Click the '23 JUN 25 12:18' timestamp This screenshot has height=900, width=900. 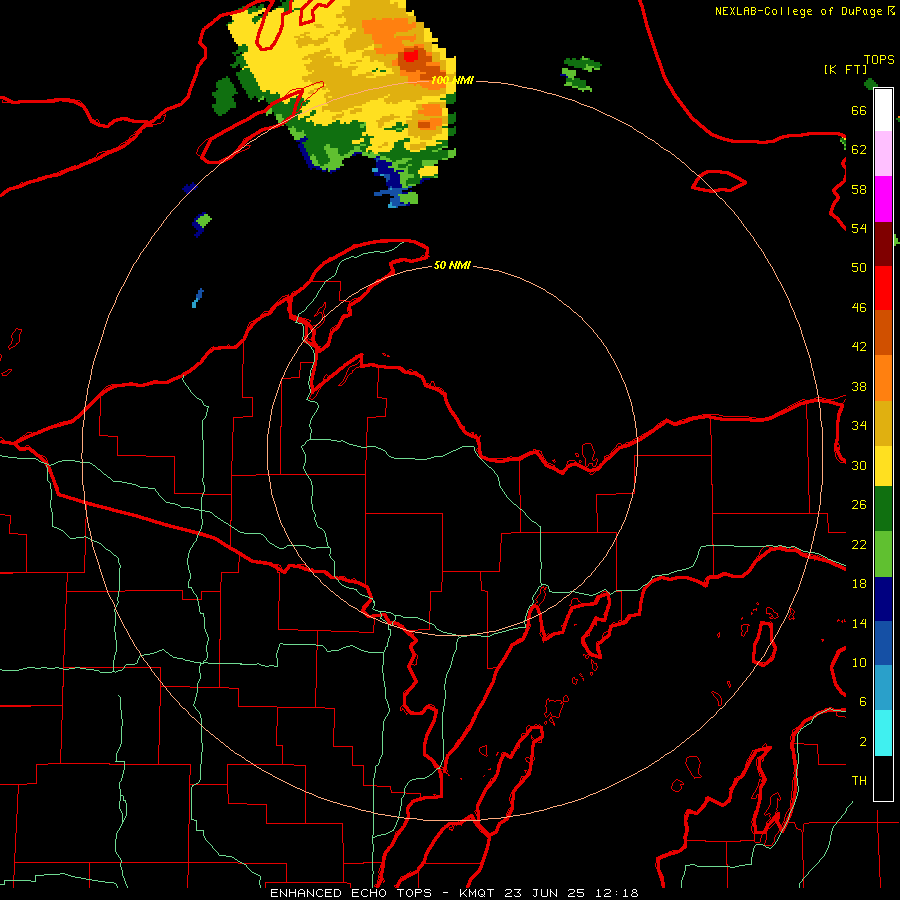571,893
